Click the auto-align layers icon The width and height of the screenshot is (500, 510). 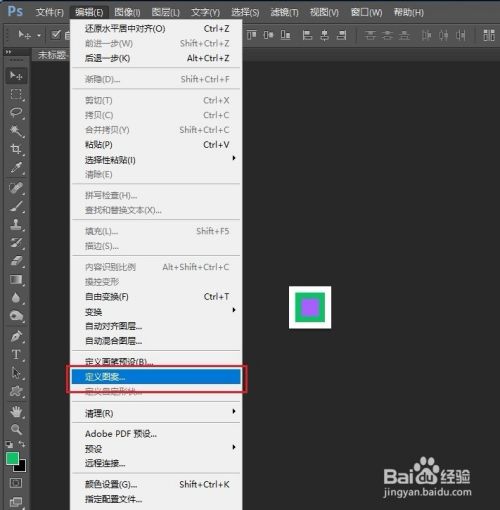[489, 35]
